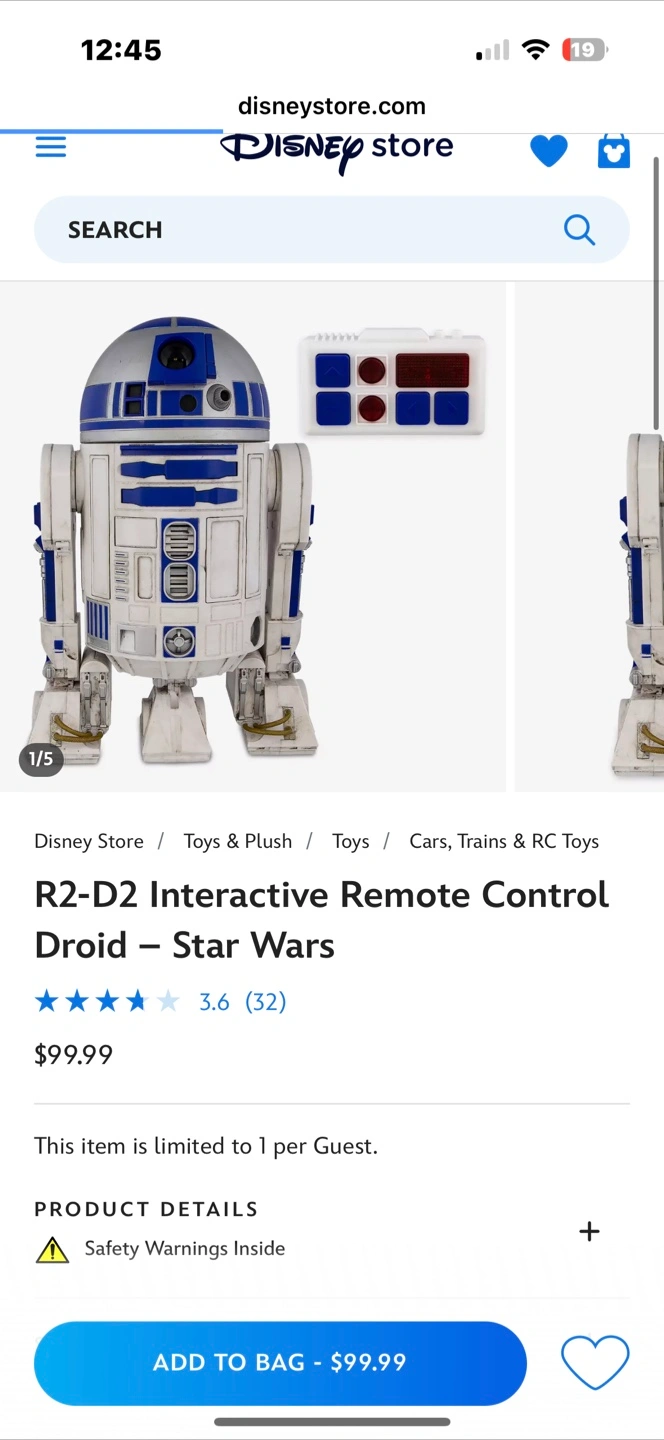This screenshot has width=664, height=1440.
Task: Open the hamburger navigation menu
Action: pyautogui.click(x=51, y=147)
